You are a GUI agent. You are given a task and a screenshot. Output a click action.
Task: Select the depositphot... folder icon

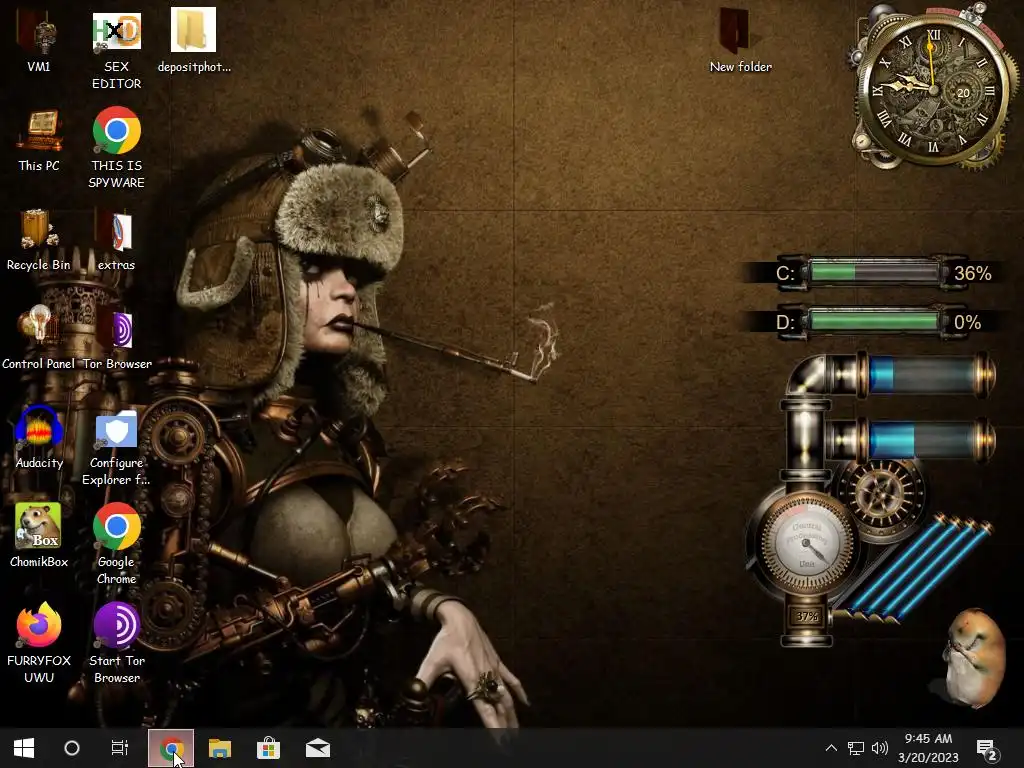(x=194, y=40)
